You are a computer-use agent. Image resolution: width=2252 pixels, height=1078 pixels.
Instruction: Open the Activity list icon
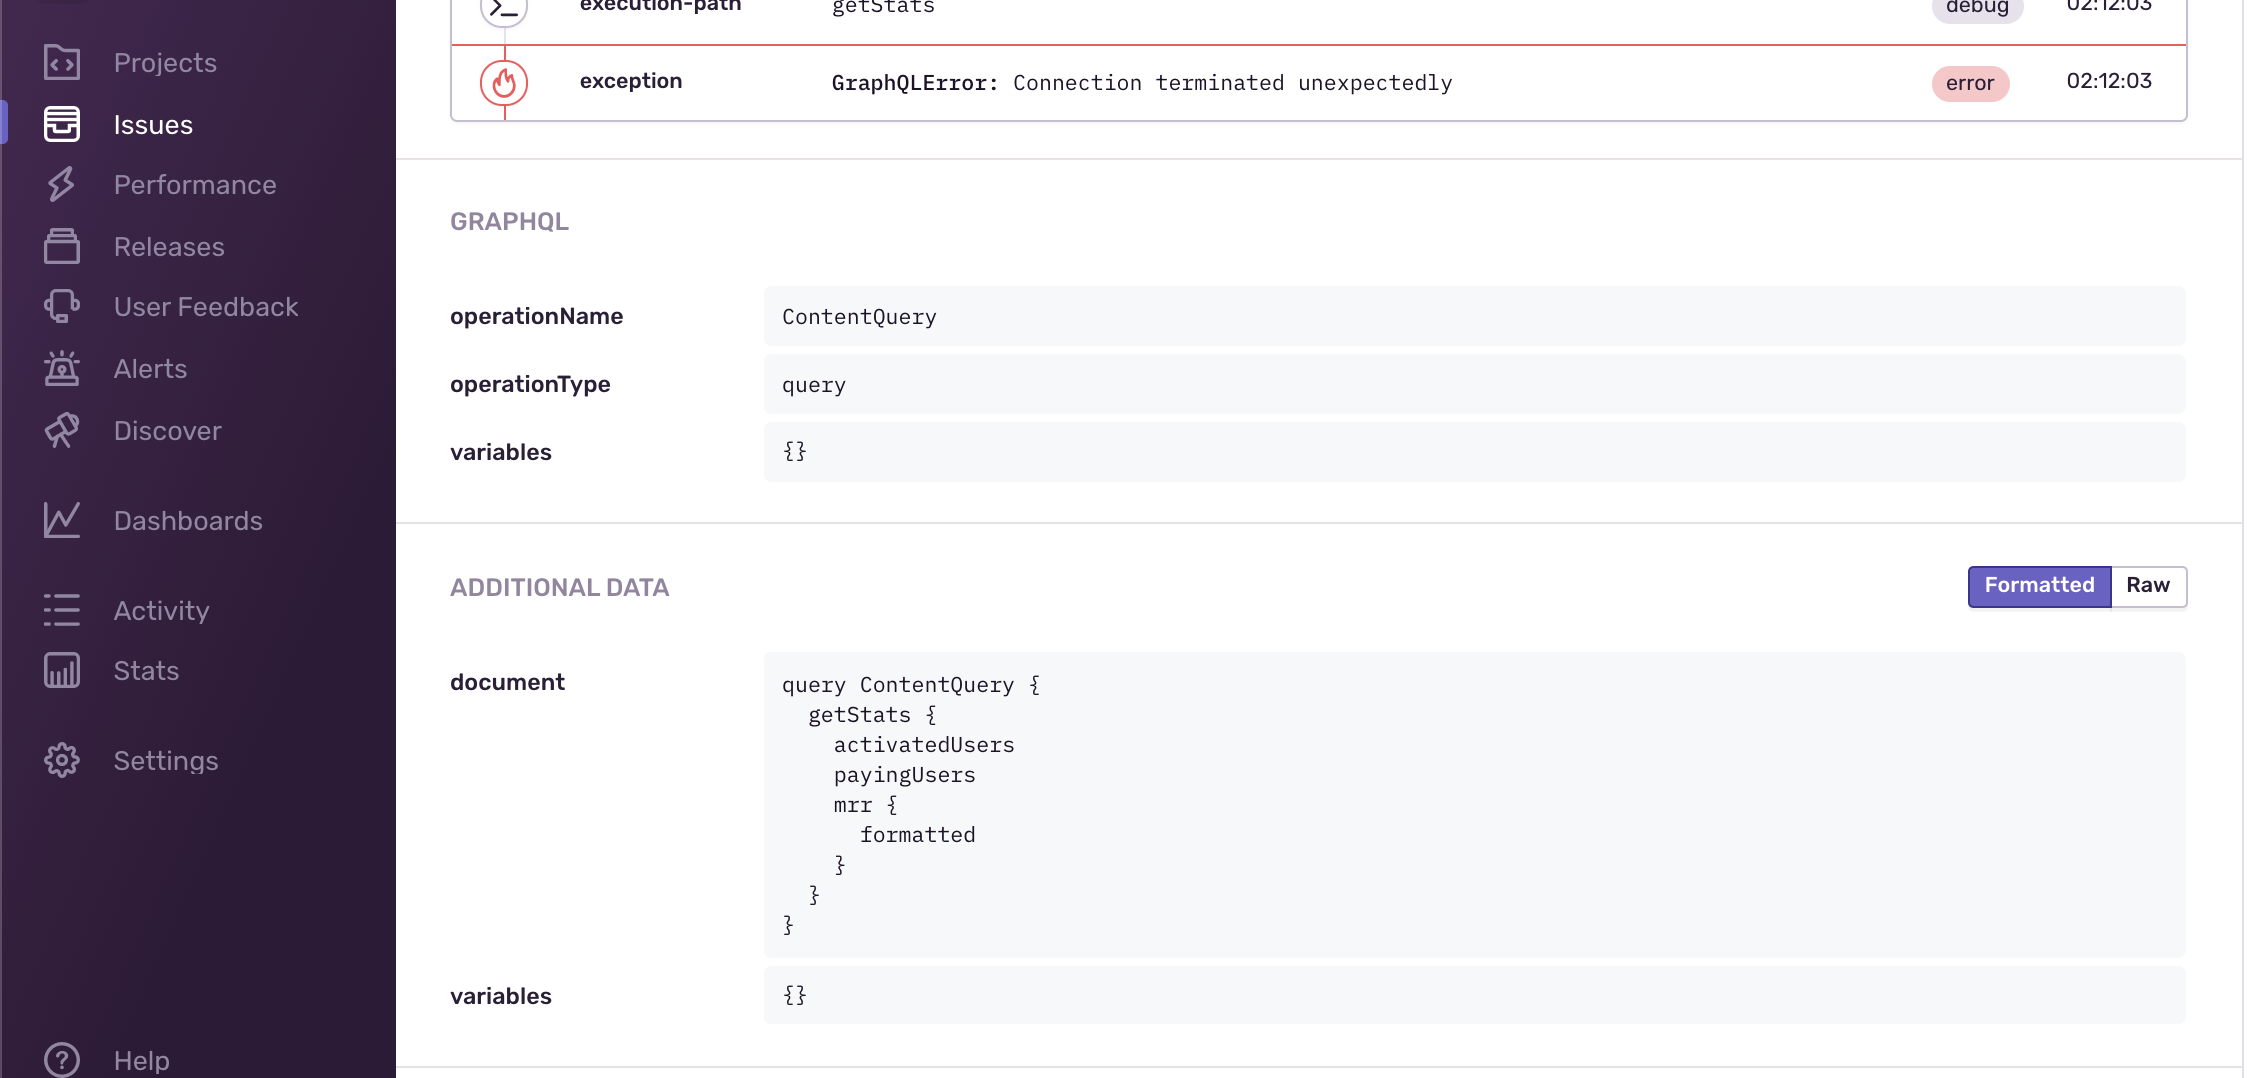(x=62, y=610)
